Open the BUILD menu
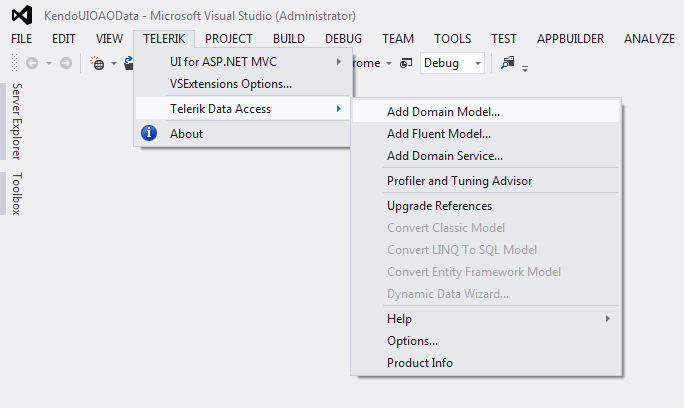This screenshot has height=408, width=684. point(289,39)
